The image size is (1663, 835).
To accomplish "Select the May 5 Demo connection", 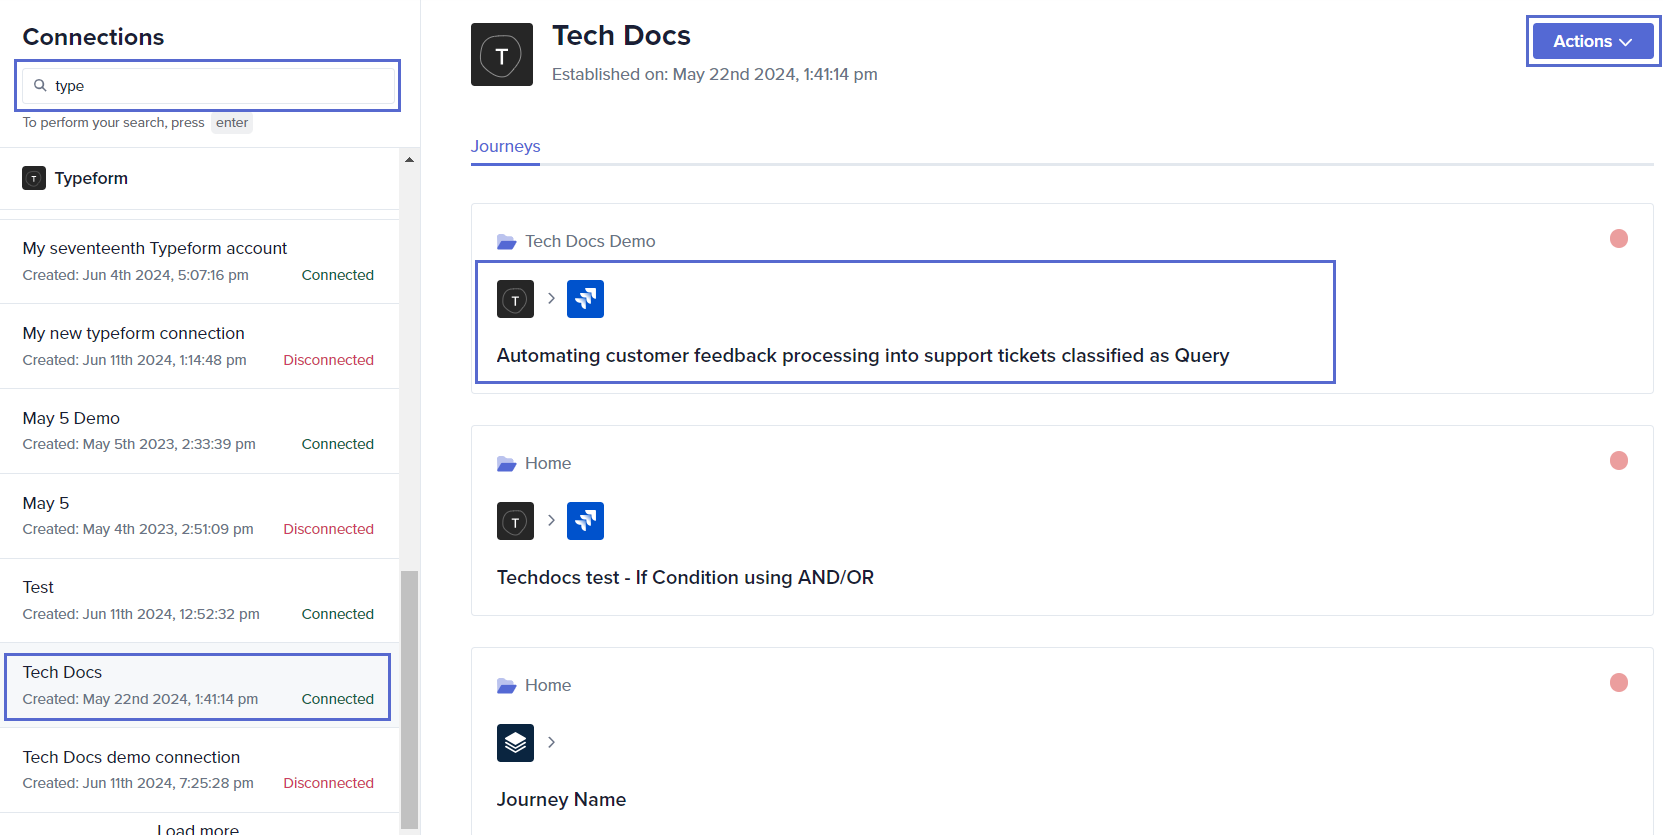I will point(199,431).
